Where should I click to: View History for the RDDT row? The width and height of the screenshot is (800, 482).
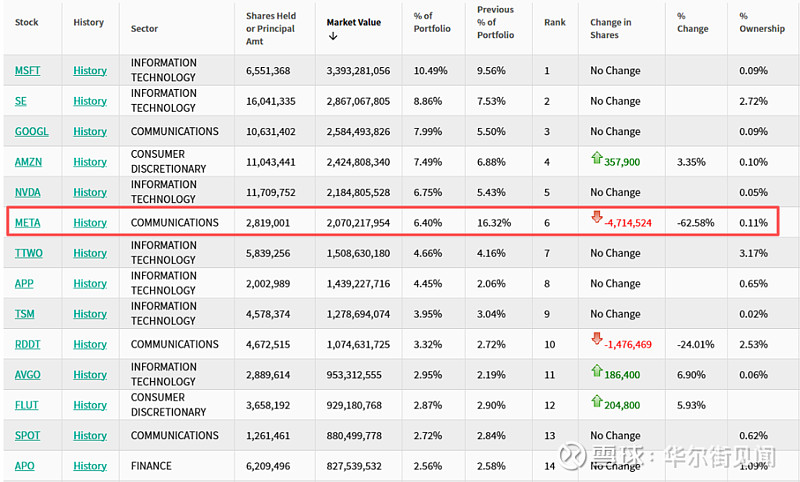[90, 344]
